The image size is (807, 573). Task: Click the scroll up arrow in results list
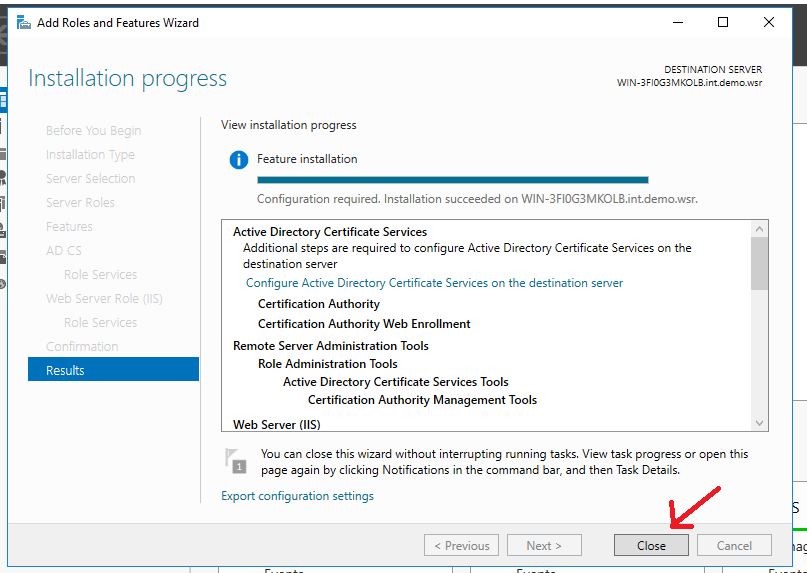760,229
